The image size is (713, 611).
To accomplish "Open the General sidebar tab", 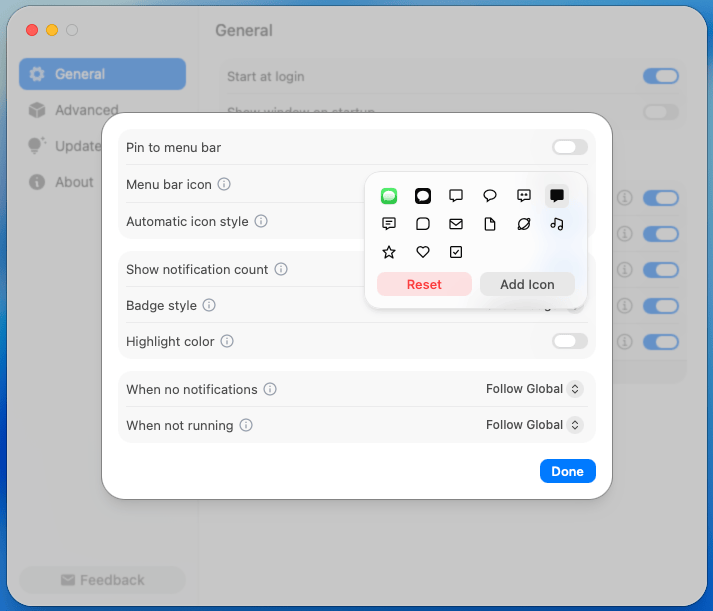I will point(102,74).
